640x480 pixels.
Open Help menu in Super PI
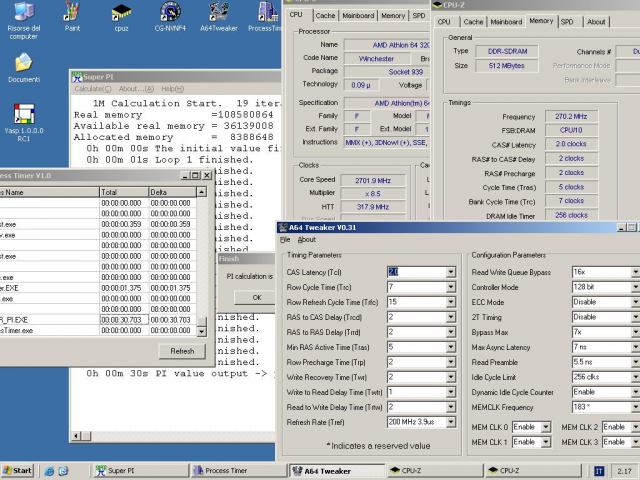[172, 89]
